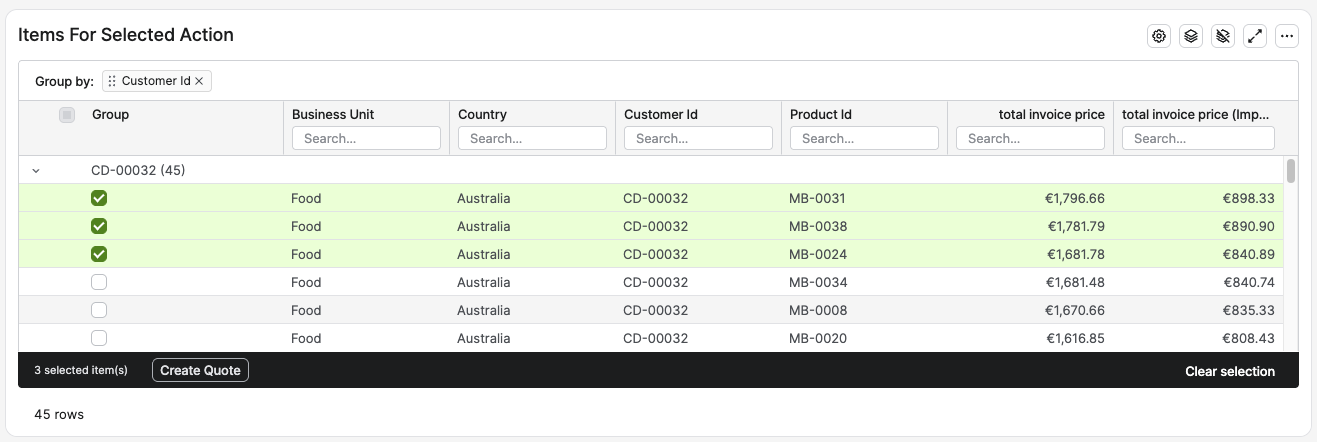Click the total invoice price search field

tap(1030, 138)
